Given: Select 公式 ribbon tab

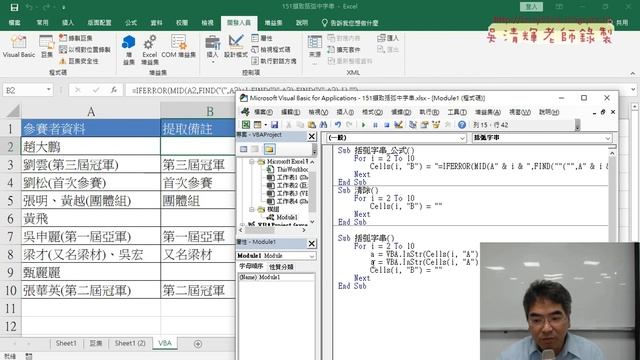Looking at the screenshot, I should (x=131, y=23).
